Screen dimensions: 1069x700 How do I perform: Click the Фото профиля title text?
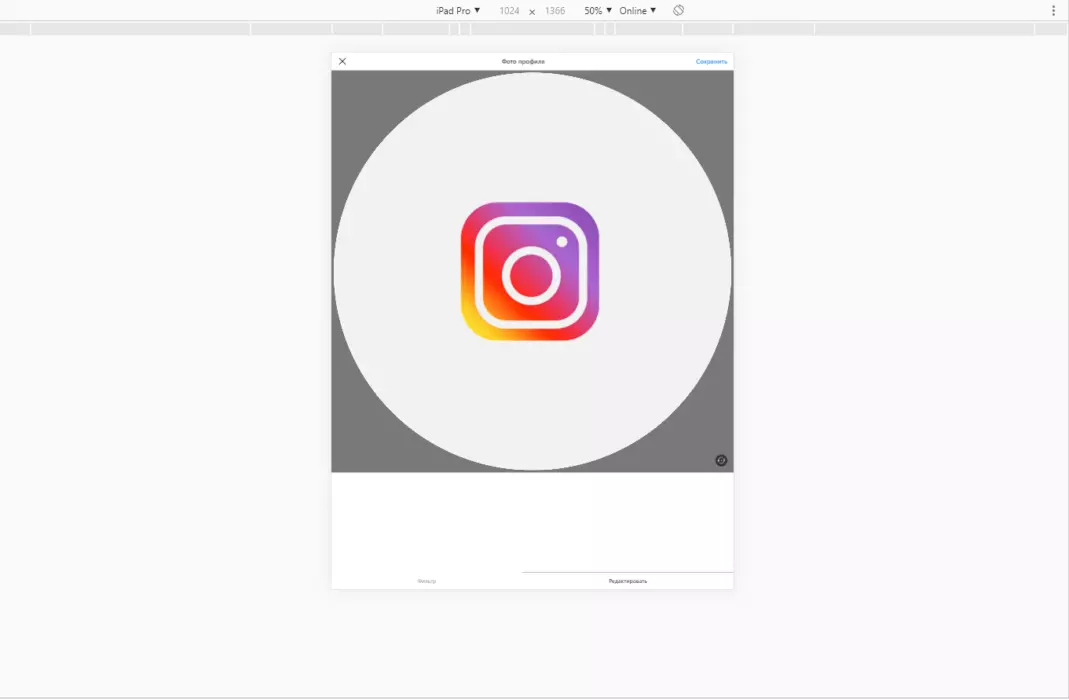pos(523,61)
